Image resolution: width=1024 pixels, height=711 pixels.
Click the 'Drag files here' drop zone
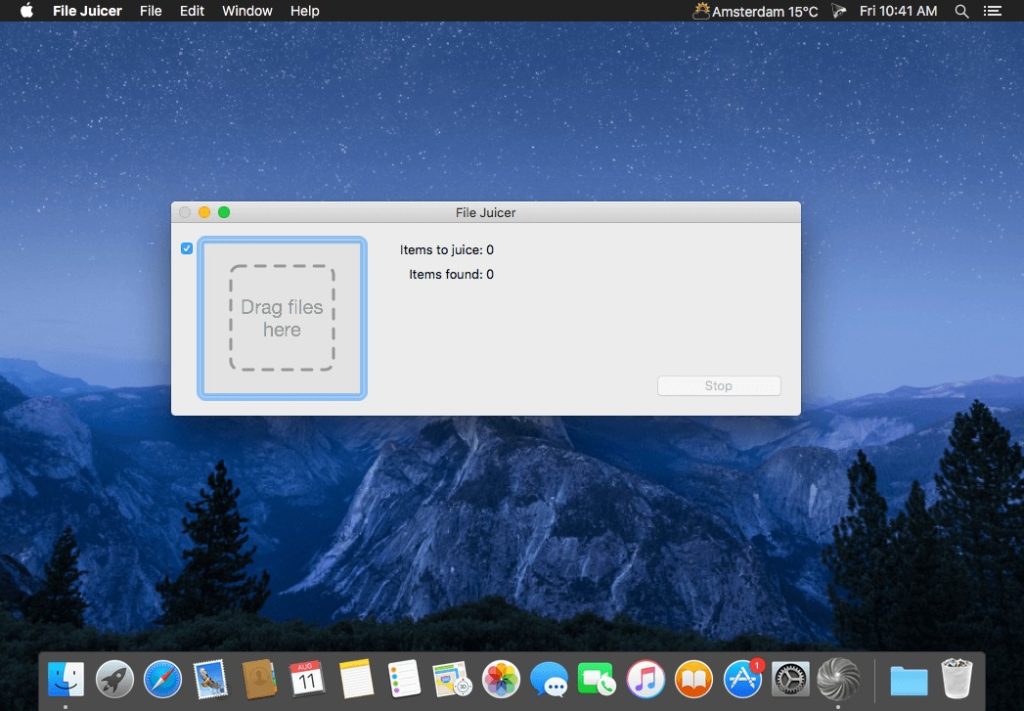(282, 318)
